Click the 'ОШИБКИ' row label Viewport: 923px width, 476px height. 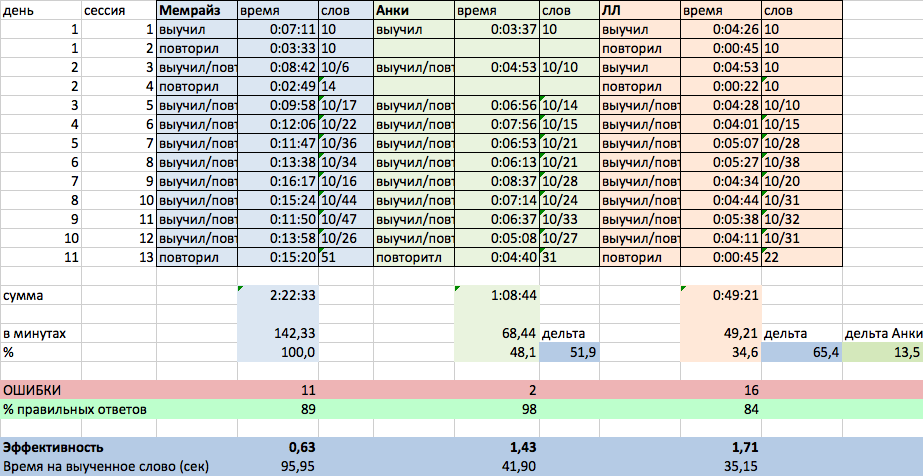click(32, 390)
